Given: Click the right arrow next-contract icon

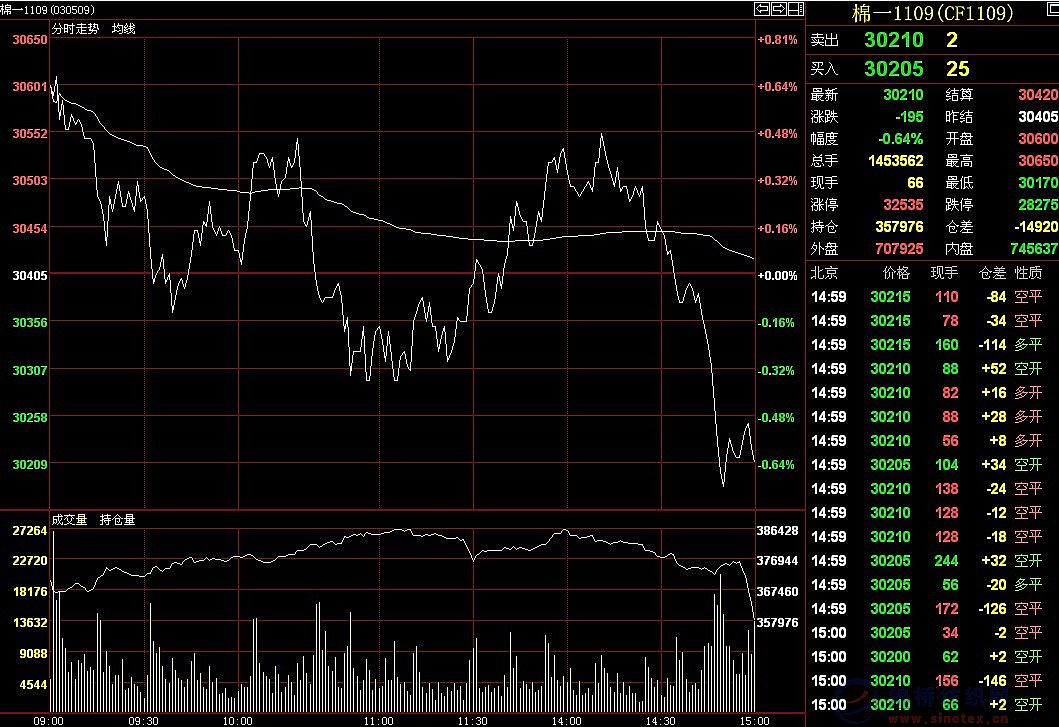Looking at the screenshot, I should click(x=777, y=10).
